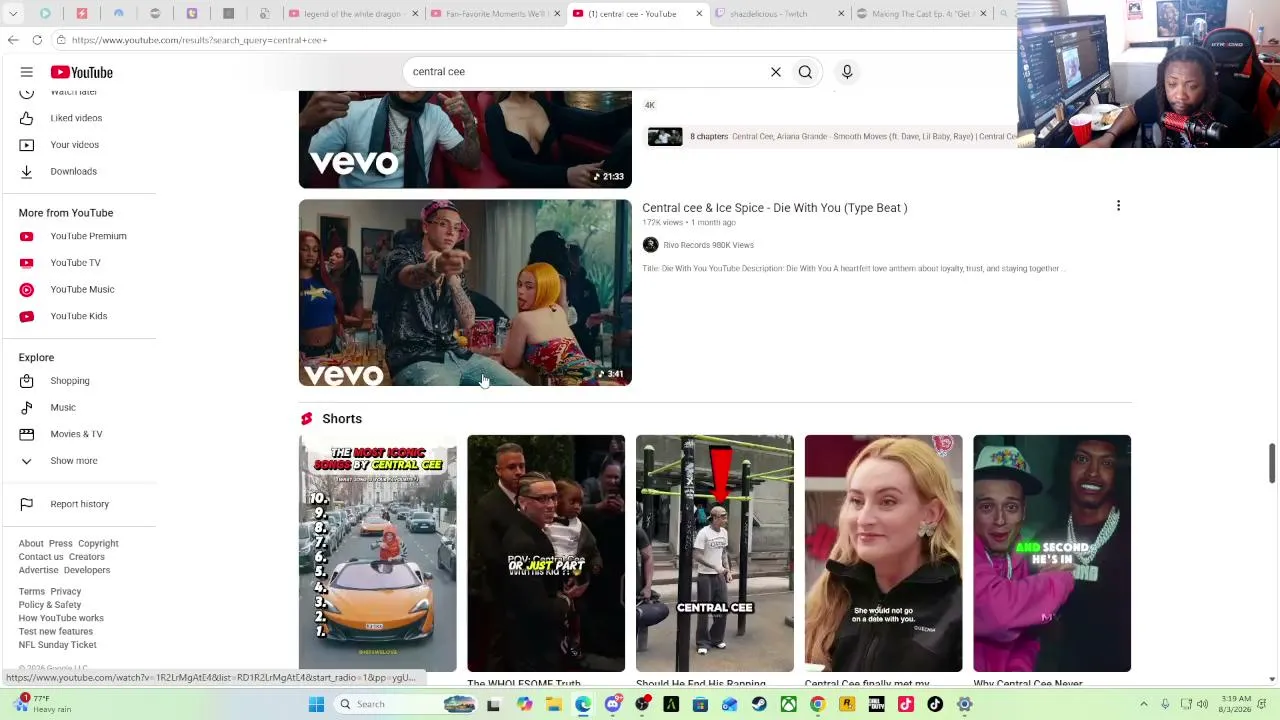The height and width of the screenshot is (720, 1280).
Task: Play the Die With You video thumbnail
Action: pos(465,292)
